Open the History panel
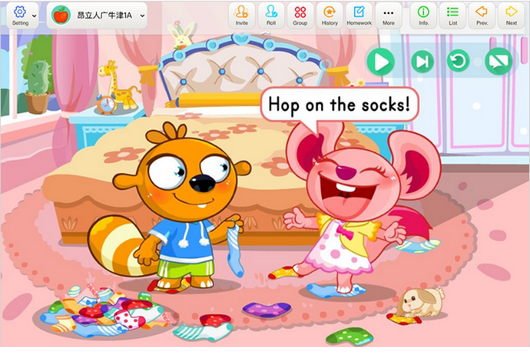The width and height of the screenshot is (530, 360). [x=330, y=16]
